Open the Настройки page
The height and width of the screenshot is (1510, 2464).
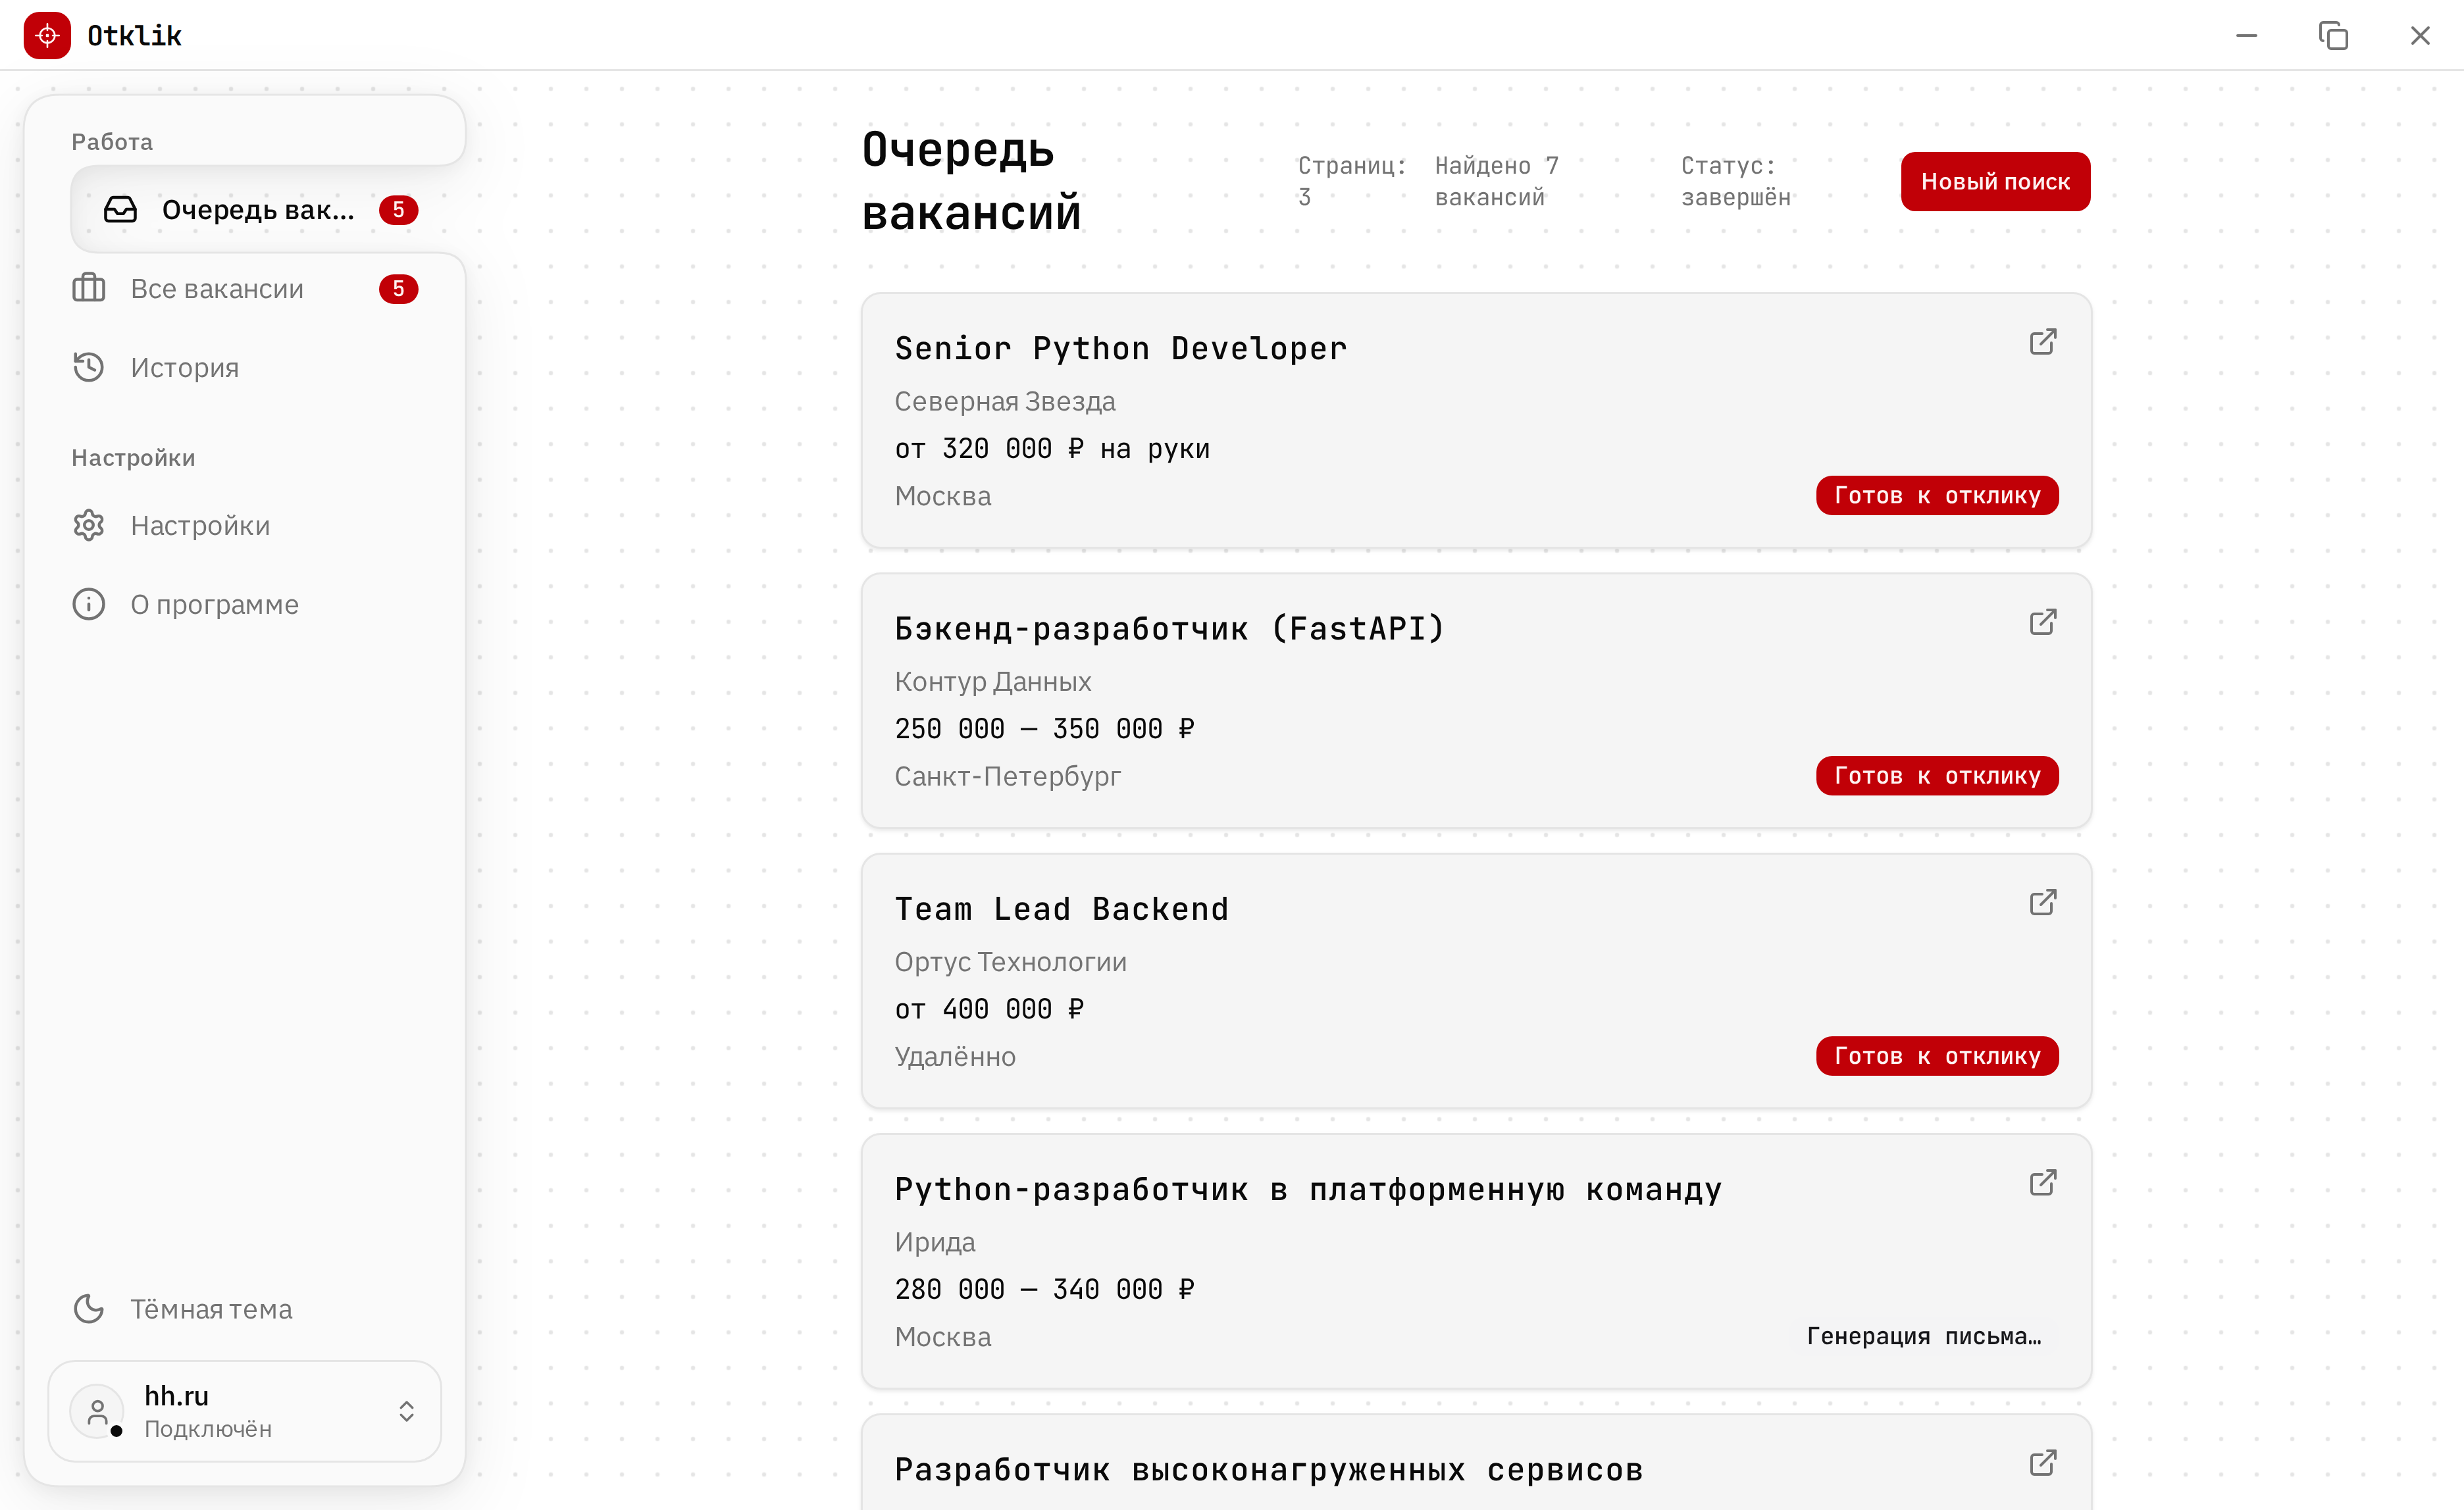pos(245,526)
